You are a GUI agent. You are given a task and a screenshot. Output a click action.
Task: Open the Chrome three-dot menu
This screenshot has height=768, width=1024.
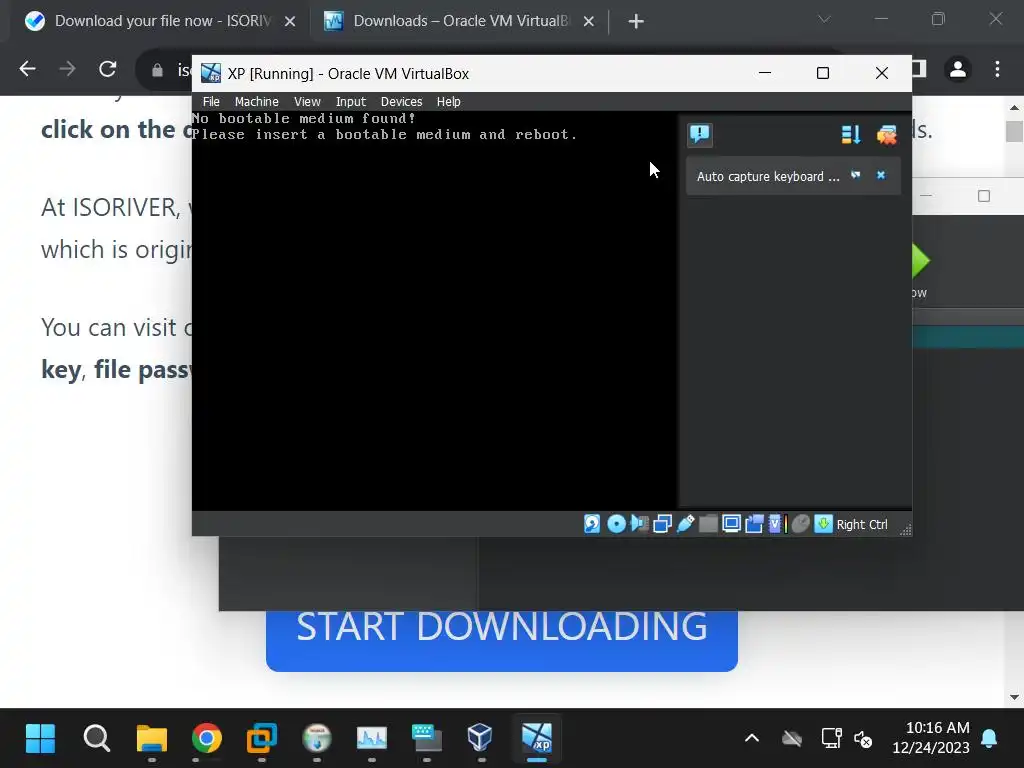[997, 69]
